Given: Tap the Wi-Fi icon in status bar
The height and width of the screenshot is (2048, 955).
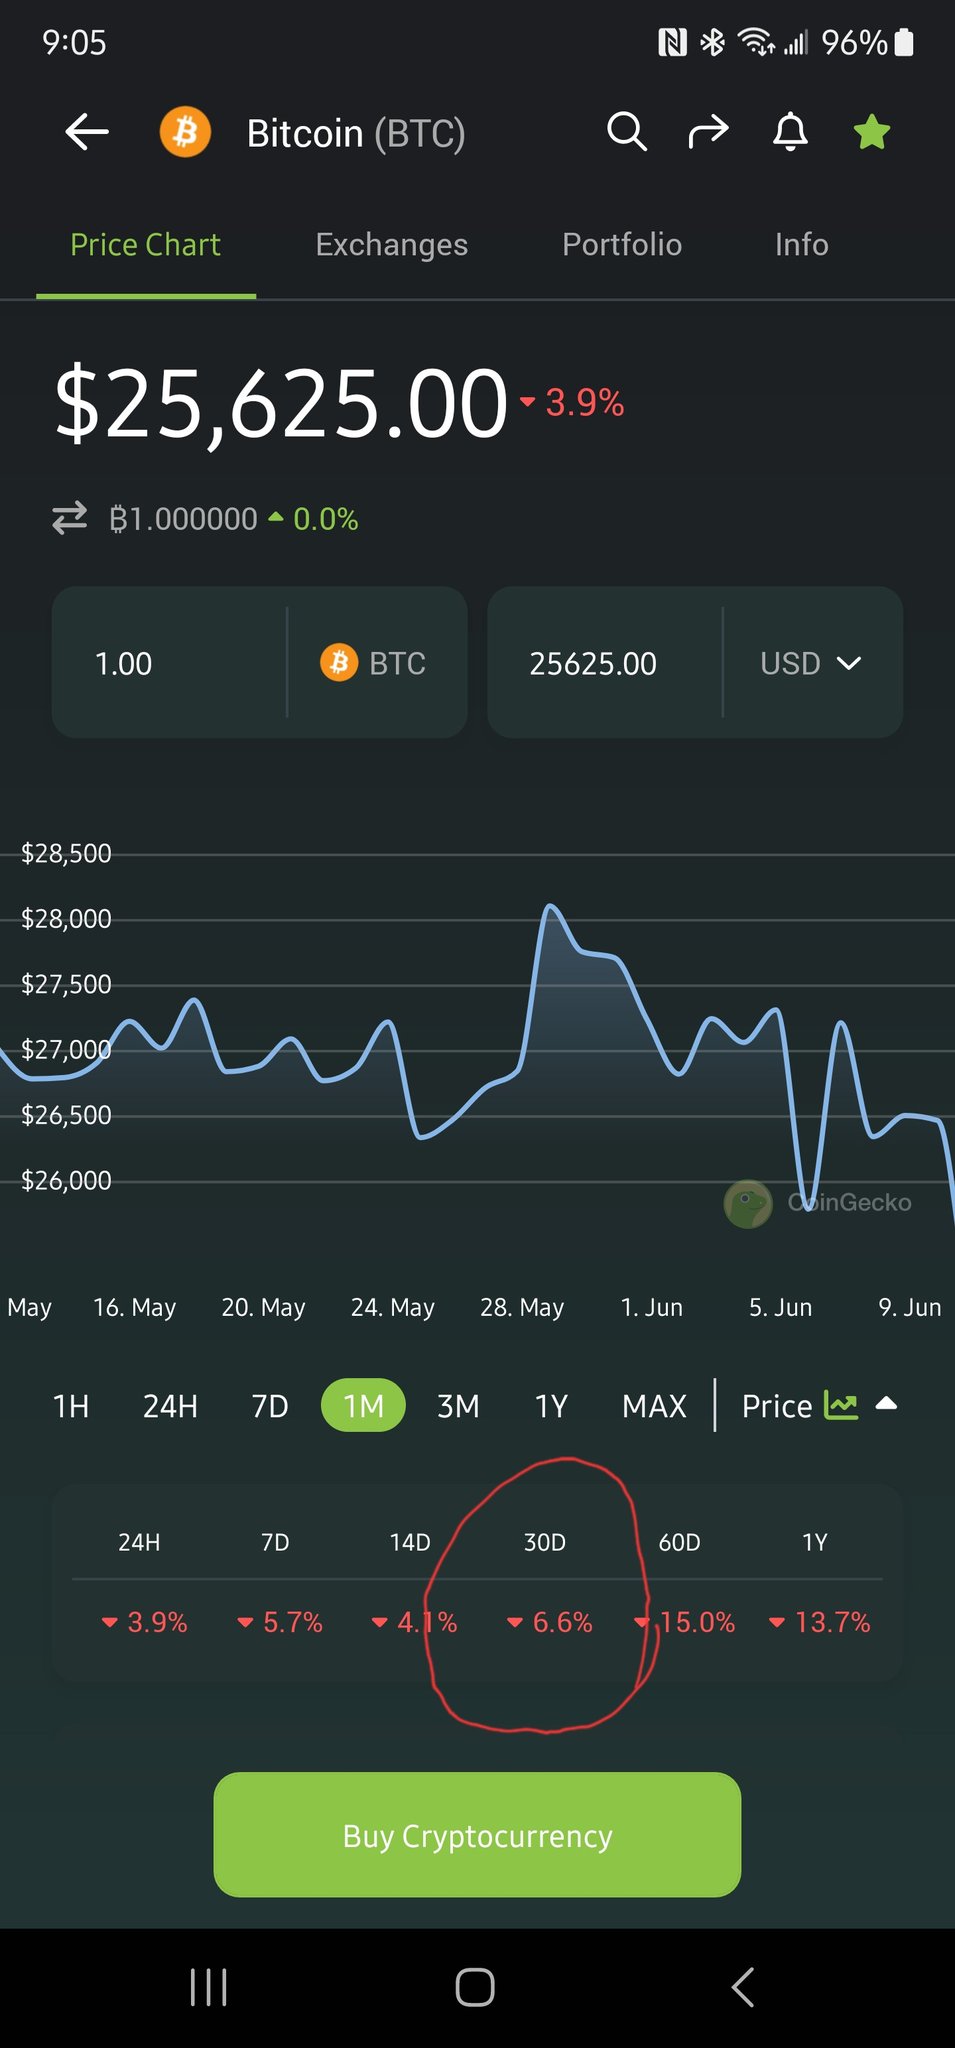Looking at the screenshot, I should coord(756,42).
